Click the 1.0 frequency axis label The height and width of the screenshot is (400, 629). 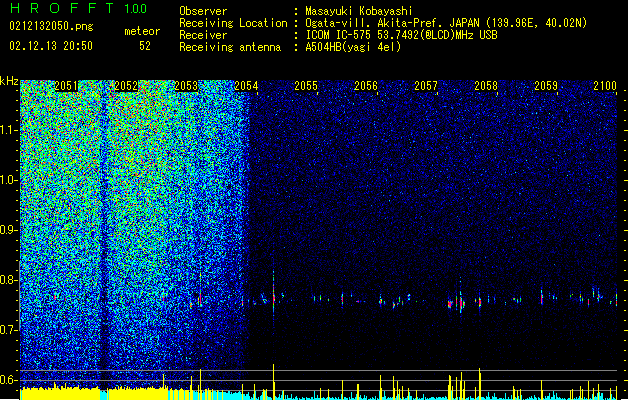click(9, 180)
